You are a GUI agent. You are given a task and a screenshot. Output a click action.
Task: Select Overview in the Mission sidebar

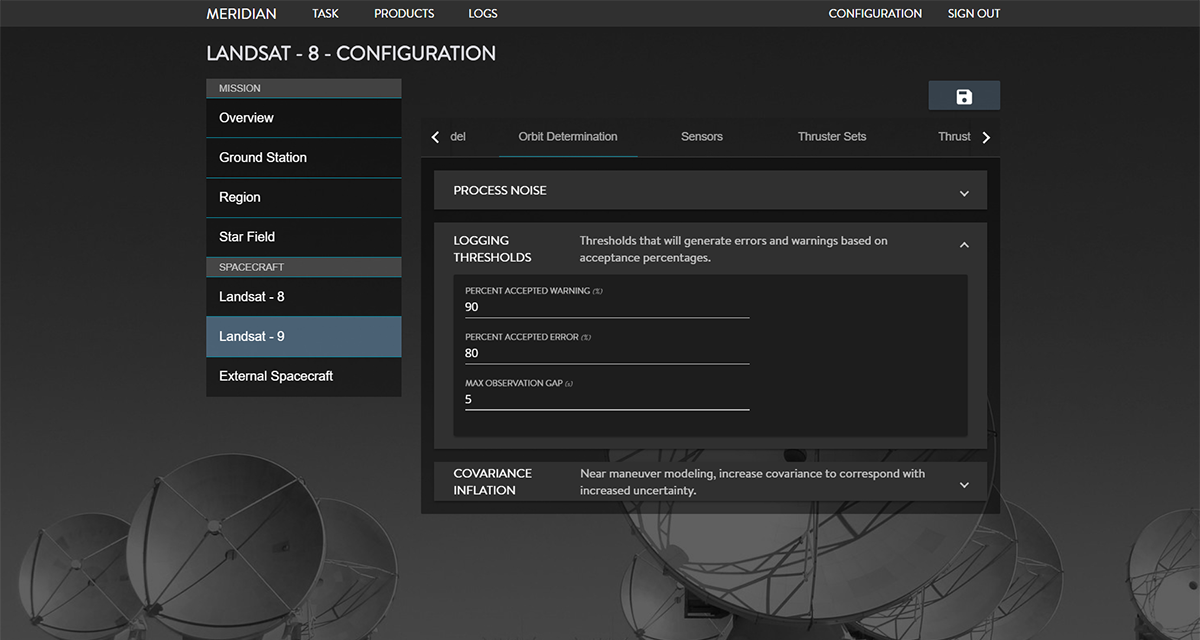coord(304,118)
